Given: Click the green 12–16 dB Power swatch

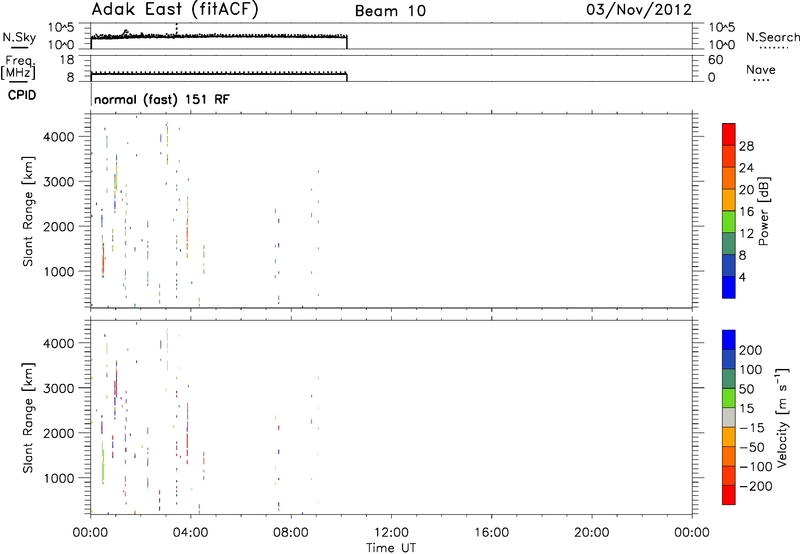Looking at the screenshot, I should tap(729, 222).
